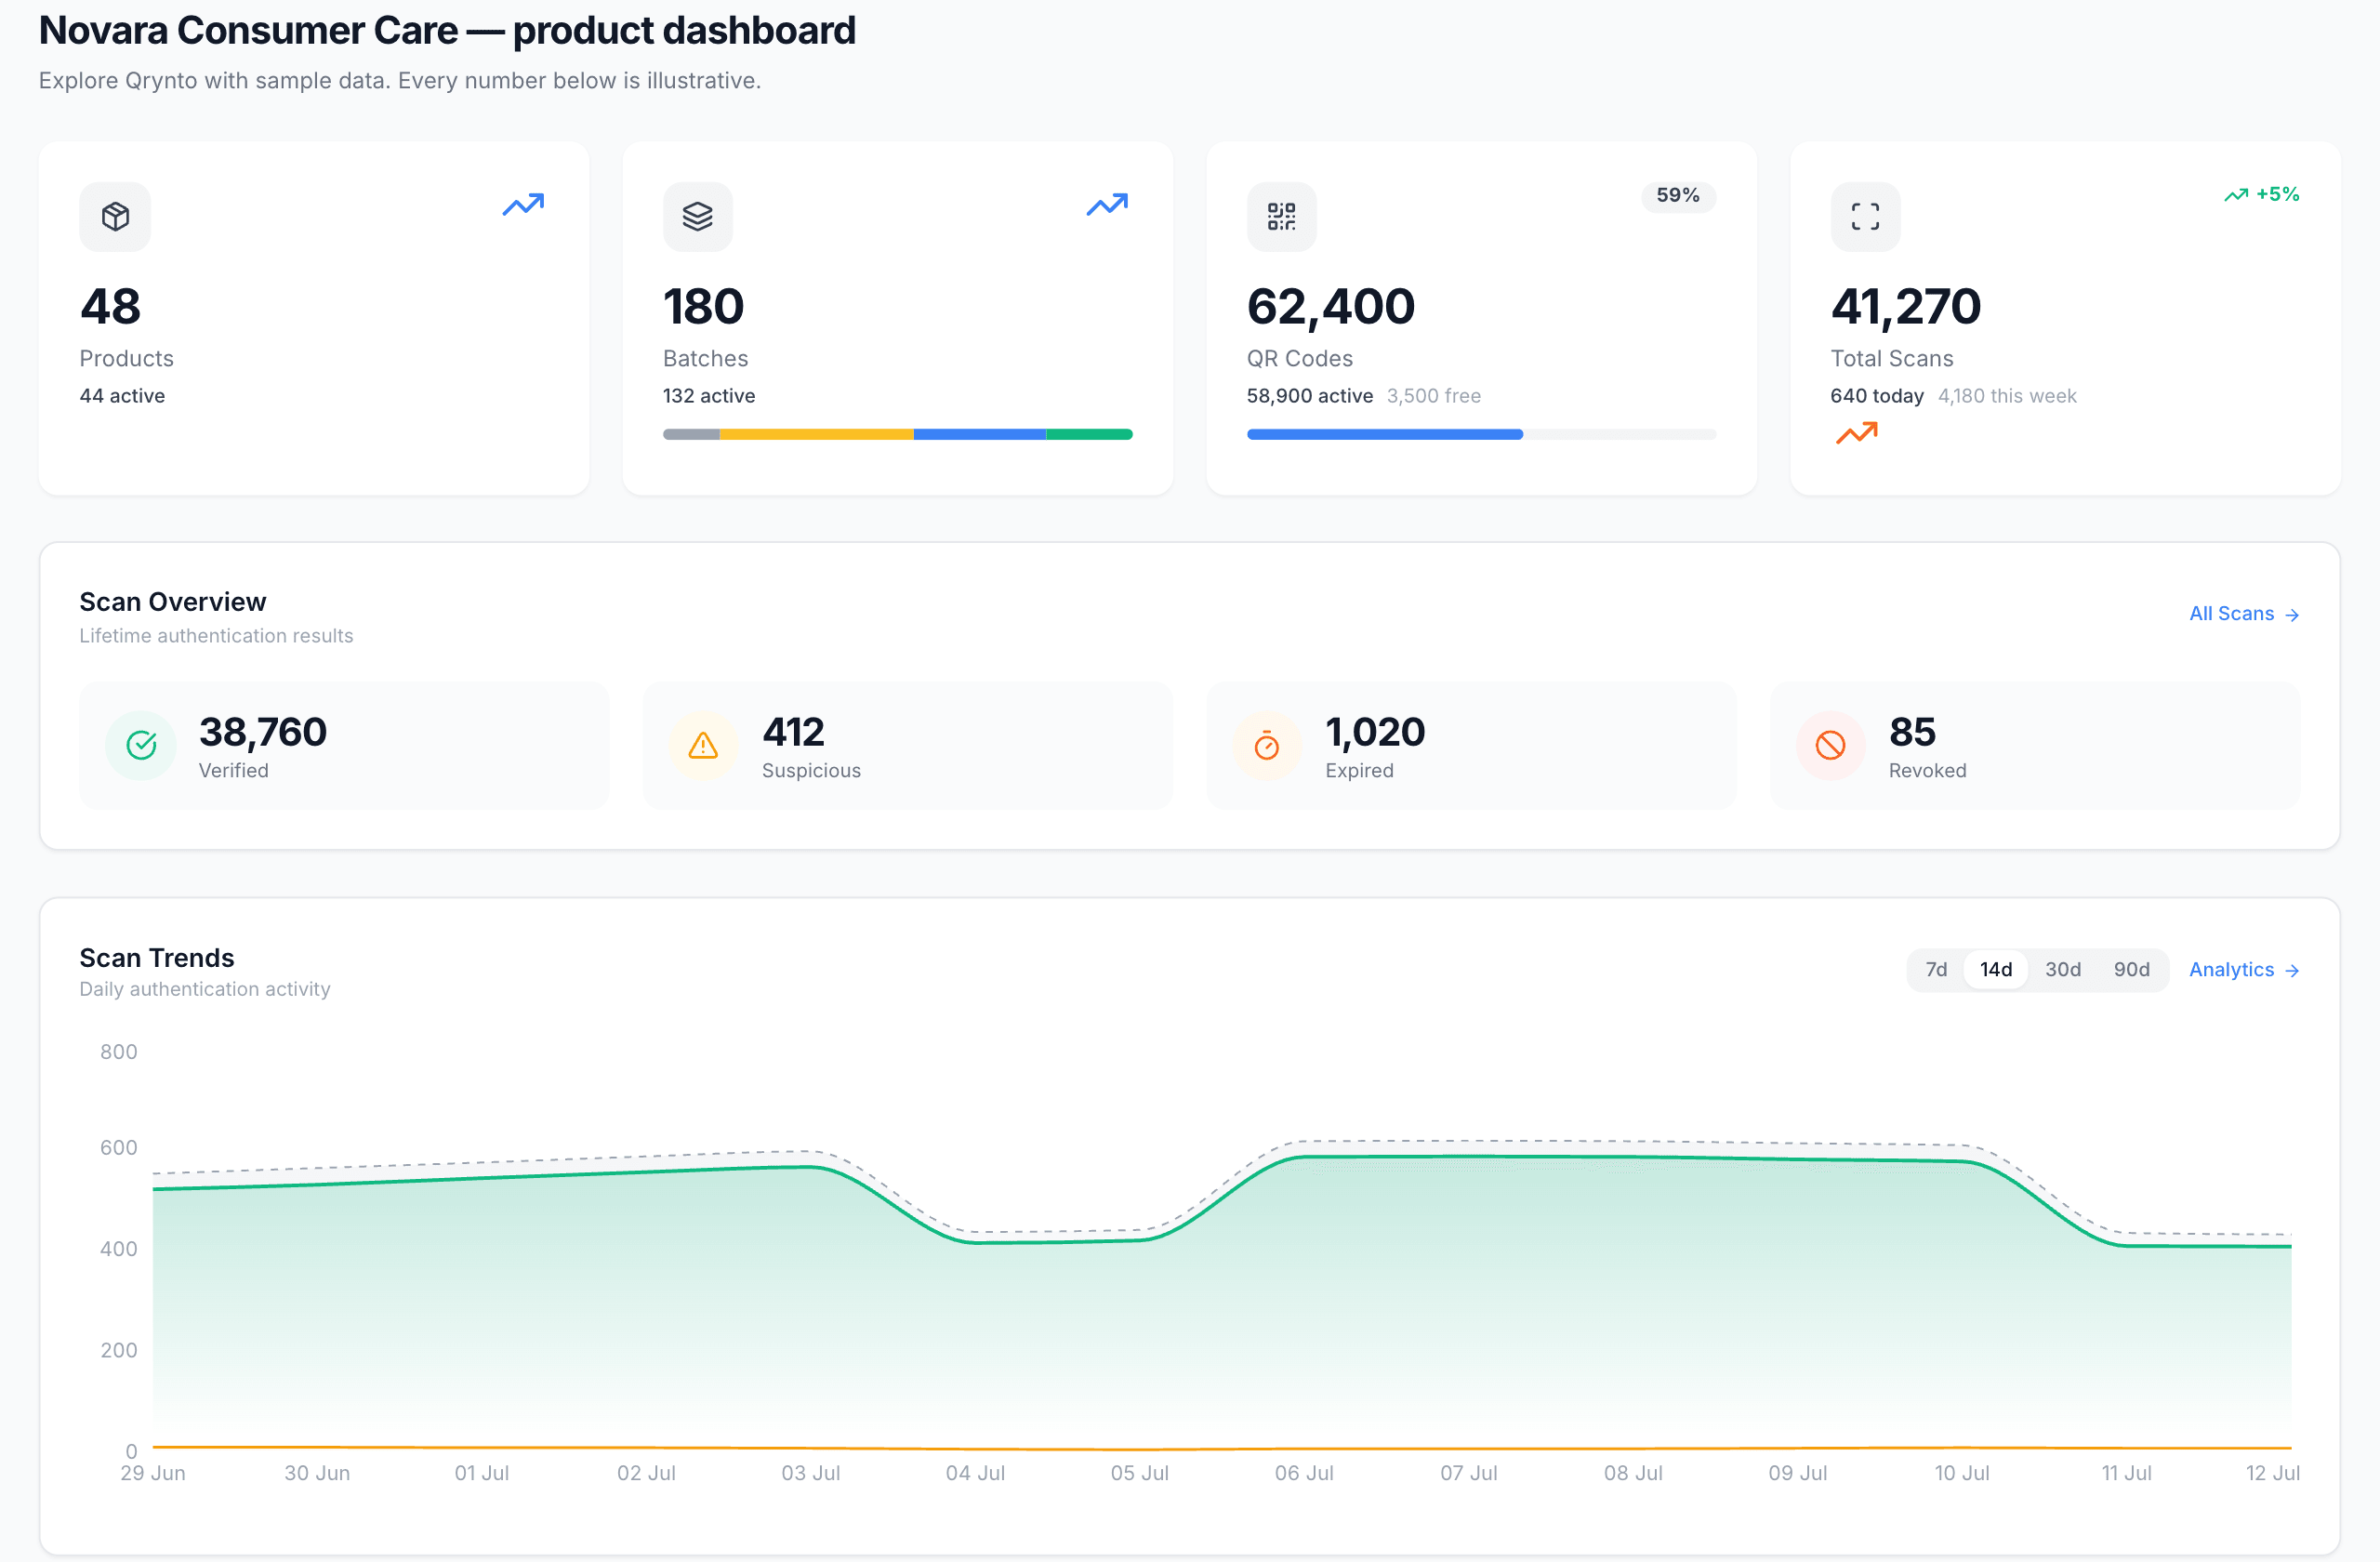Click the 180 Batches count
This screenshot has height=1562, width=2380.
click(704, 306)
